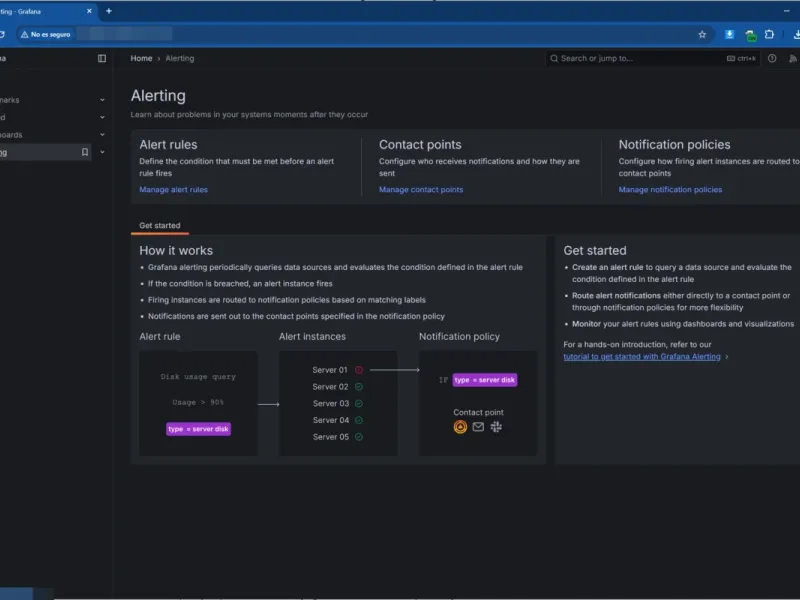Click the email envelope contact point icon
800x600 pixels.
478,427
